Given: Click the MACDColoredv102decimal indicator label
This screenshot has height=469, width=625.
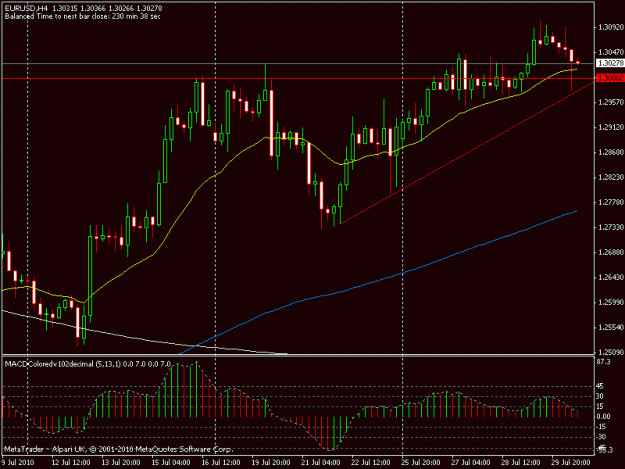Looking at the screenshot, I should click(49, 364).
